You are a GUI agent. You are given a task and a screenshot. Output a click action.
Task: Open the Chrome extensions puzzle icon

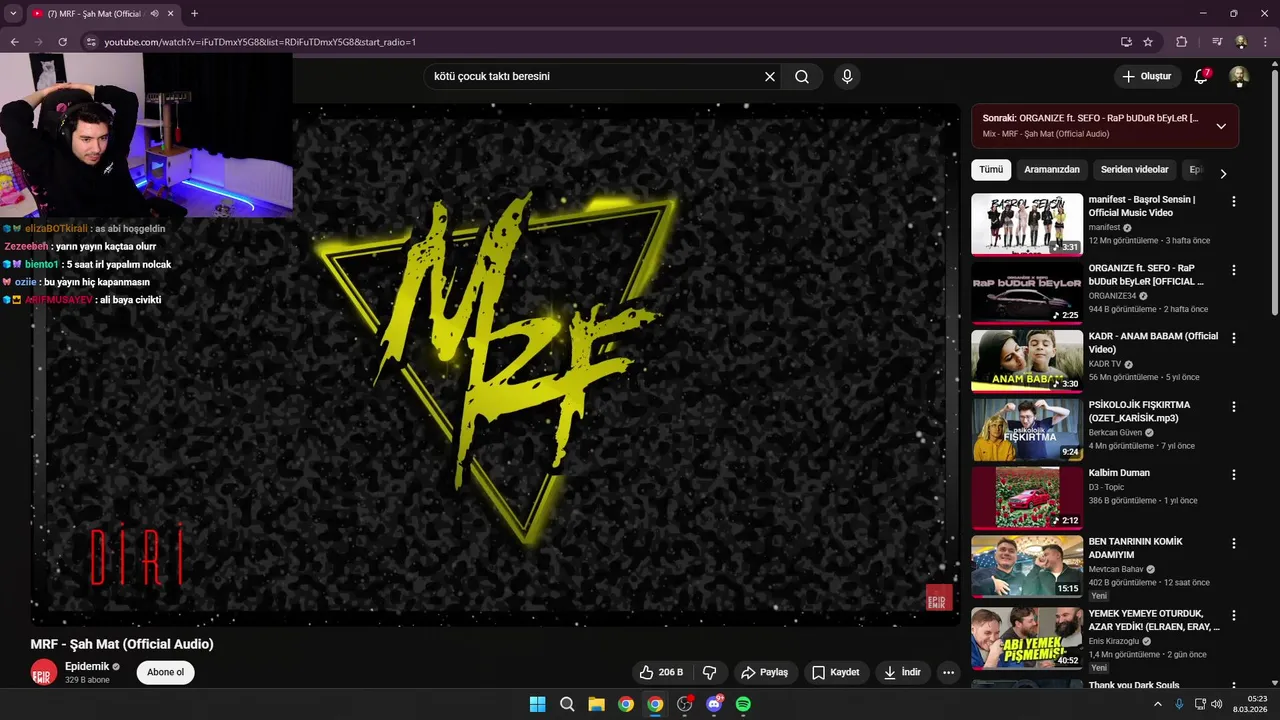tap(1182, 42)
